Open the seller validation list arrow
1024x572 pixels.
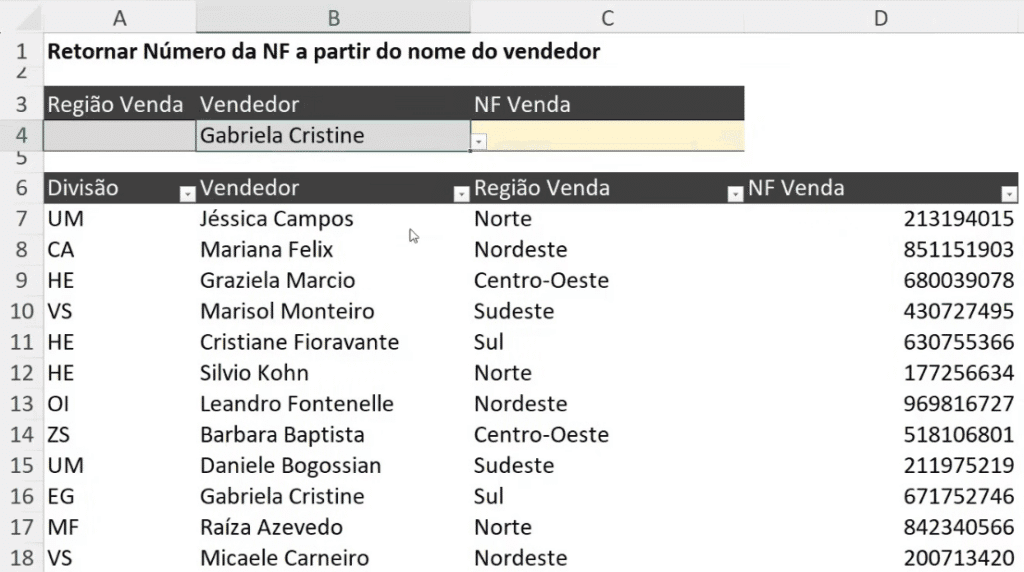click(479, 143)
